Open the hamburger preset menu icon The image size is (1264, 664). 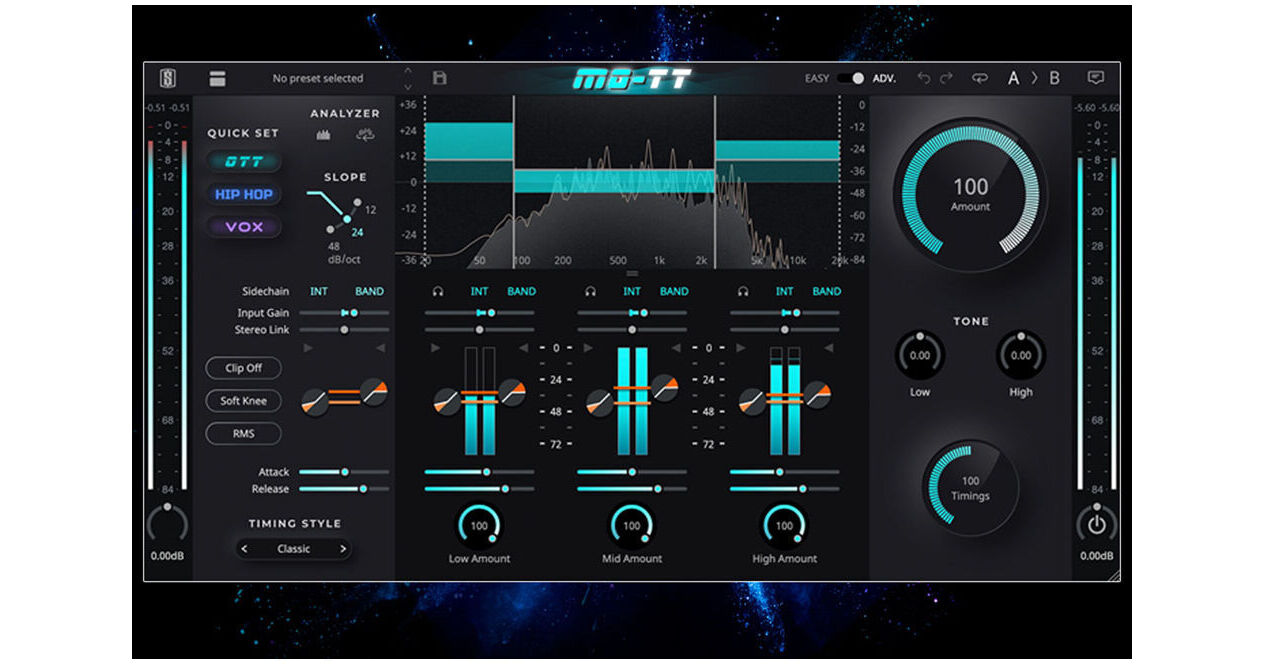coord(217,77)
